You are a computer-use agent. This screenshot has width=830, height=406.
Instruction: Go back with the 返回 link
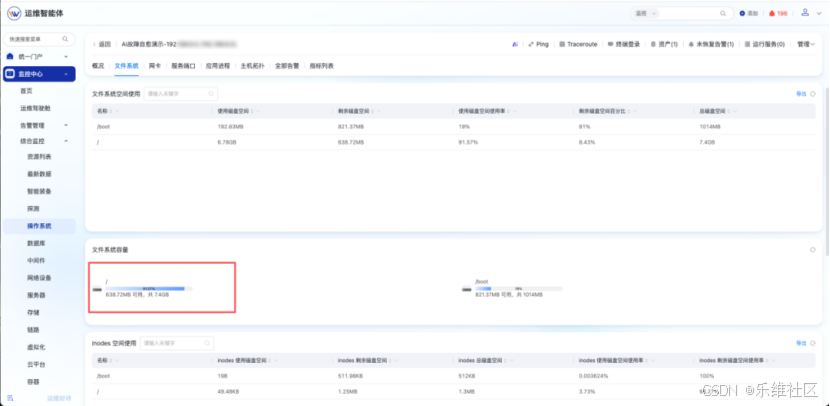[102, 44]
